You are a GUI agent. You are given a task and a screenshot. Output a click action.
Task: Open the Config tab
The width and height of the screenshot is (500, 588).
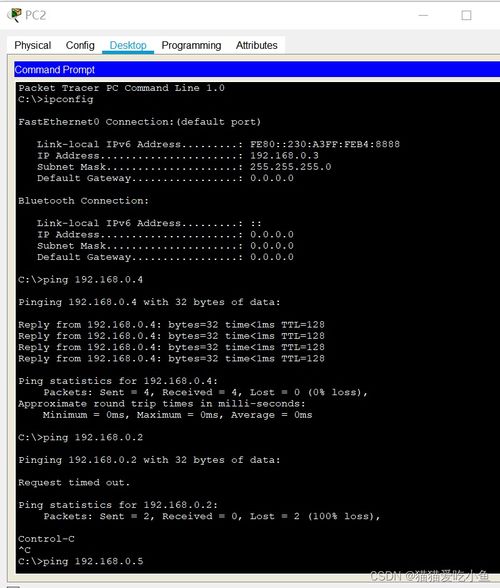point(80,45)
